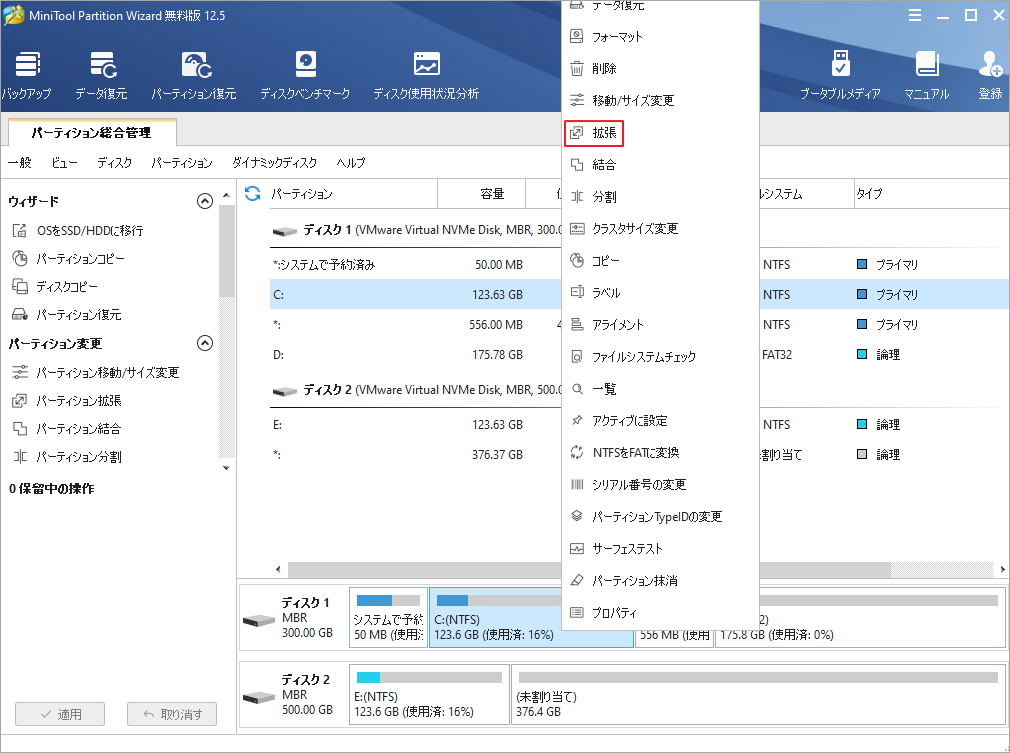Create ブータブルメディア bootable media

[x=840, y=75]
